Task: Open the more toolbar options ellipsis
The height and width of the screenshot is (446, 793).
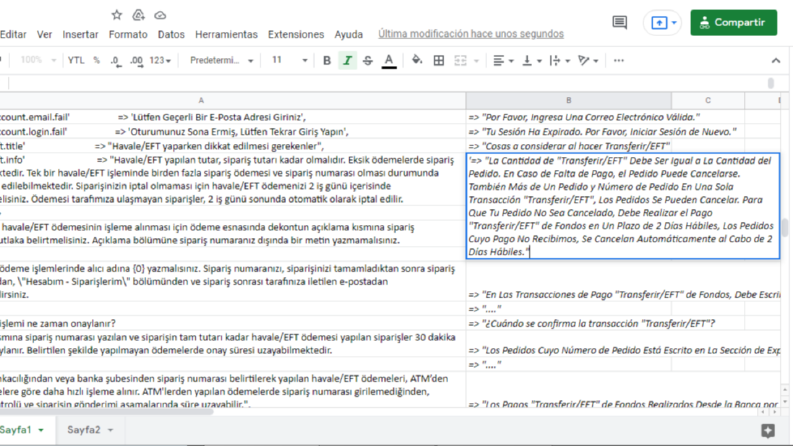Action: click(x=619, y=61)
